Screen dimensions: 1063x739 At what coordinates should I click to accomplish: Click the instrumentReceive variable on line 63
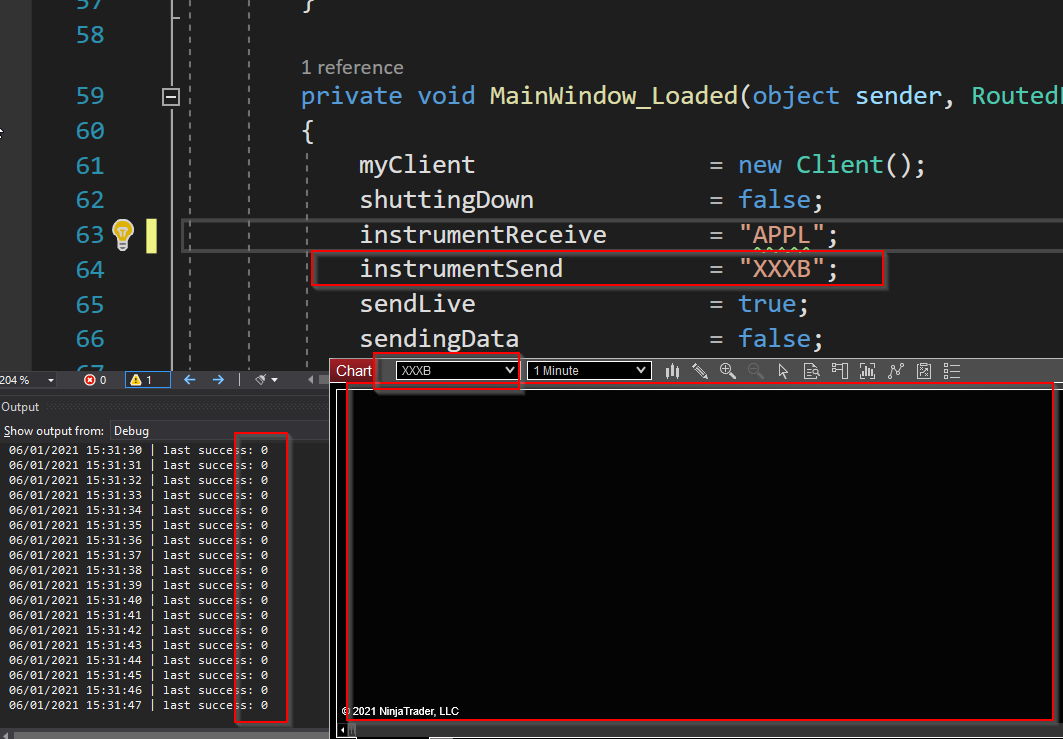[483, 235]
